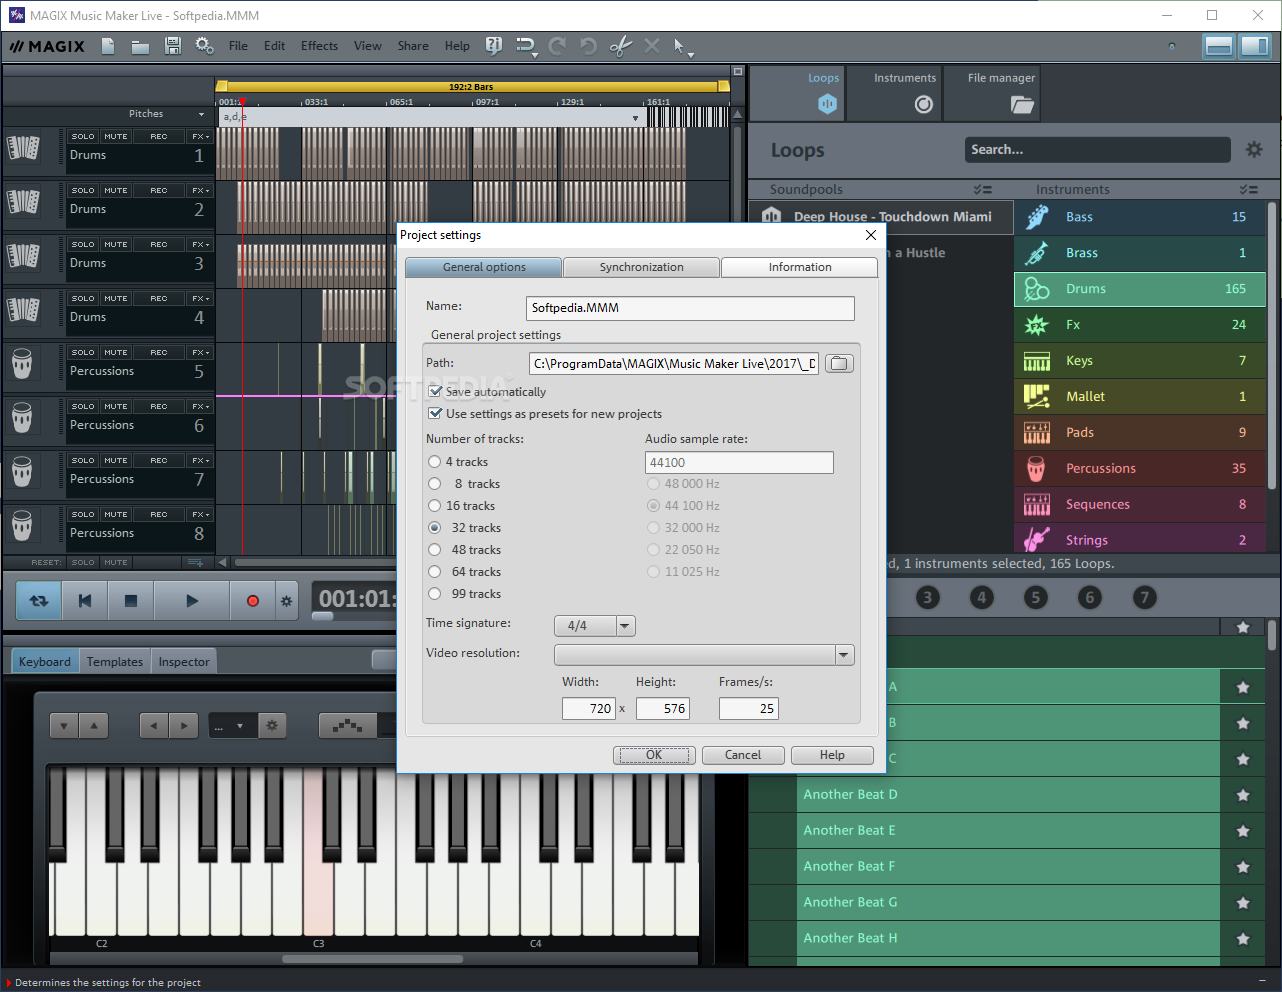Open the Share menu
This screenshot has width=1282, height=992.
pyautogui.click(x=413, y=46)
